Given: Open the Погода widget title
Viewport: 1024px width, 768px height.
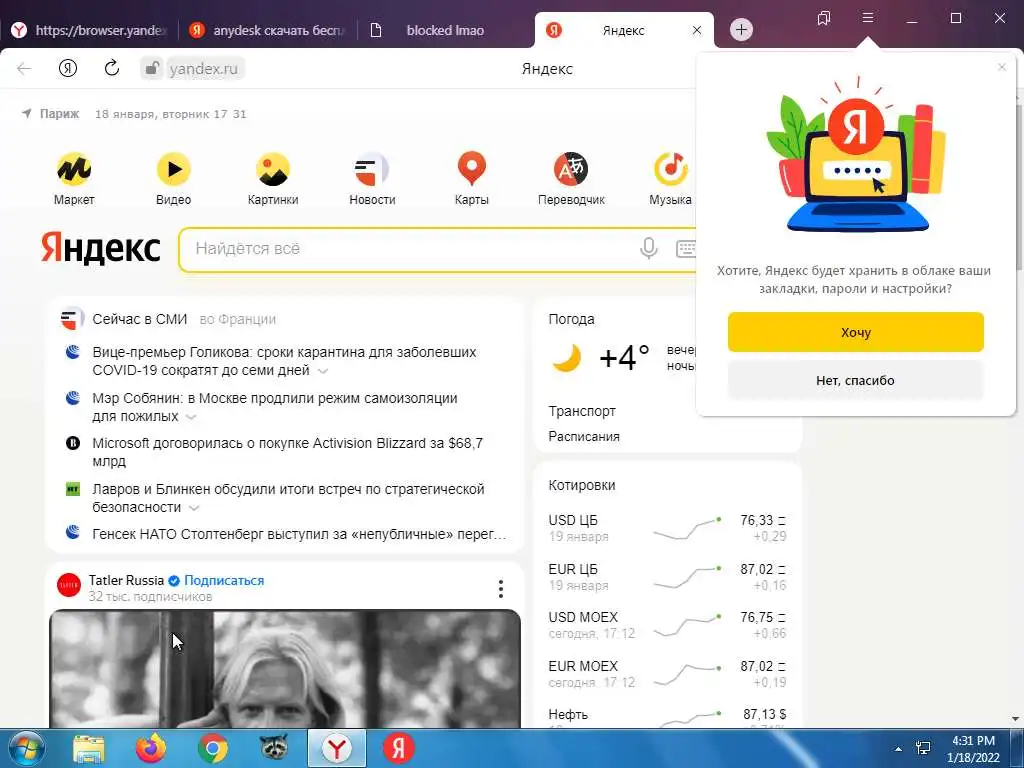Looking at the screenshot, I should tap(571, 319).
